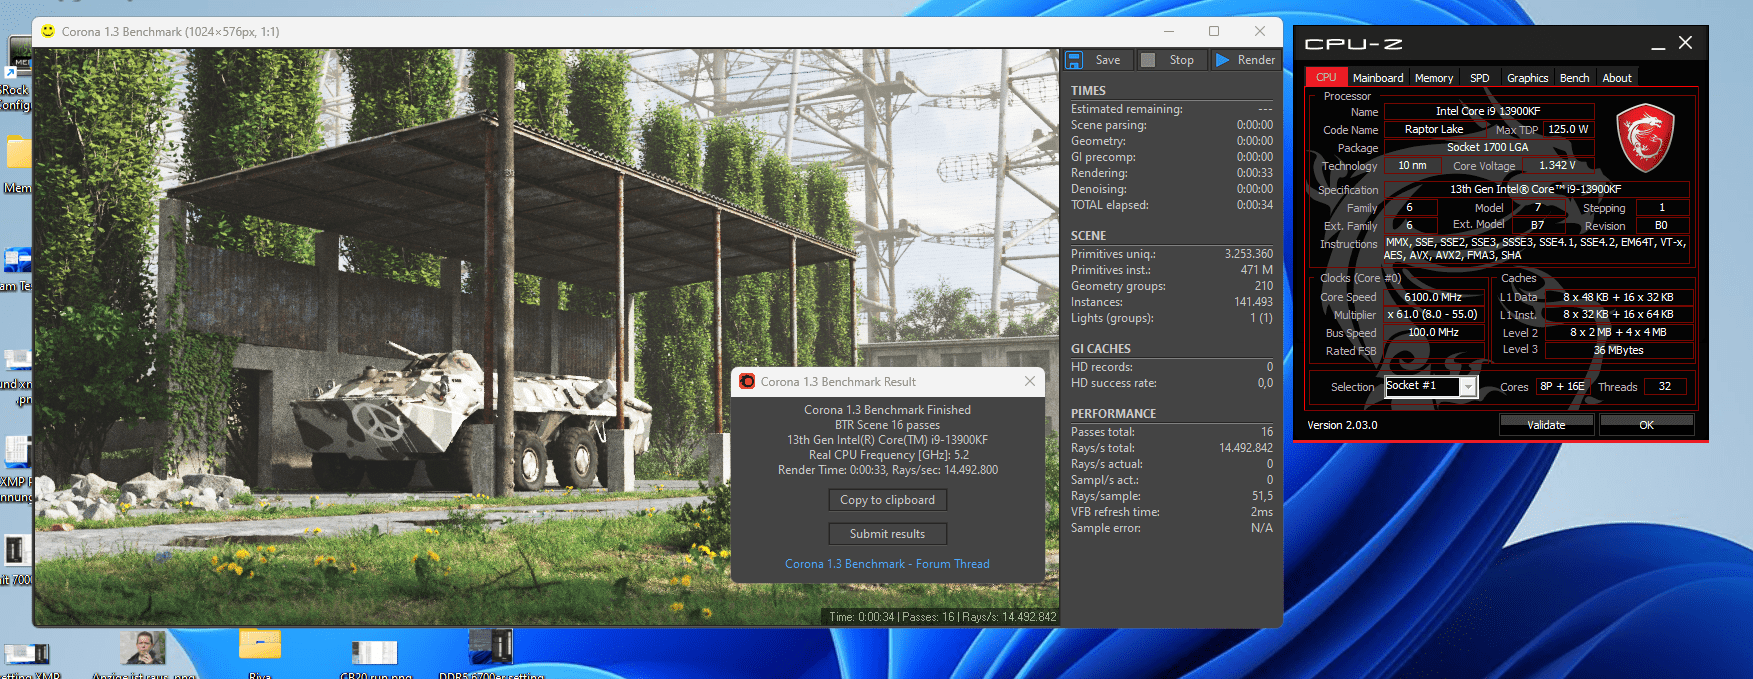1753x679 pixels.
Task: Click the '8P + 16E' cores value
Action: (1561, 386)
